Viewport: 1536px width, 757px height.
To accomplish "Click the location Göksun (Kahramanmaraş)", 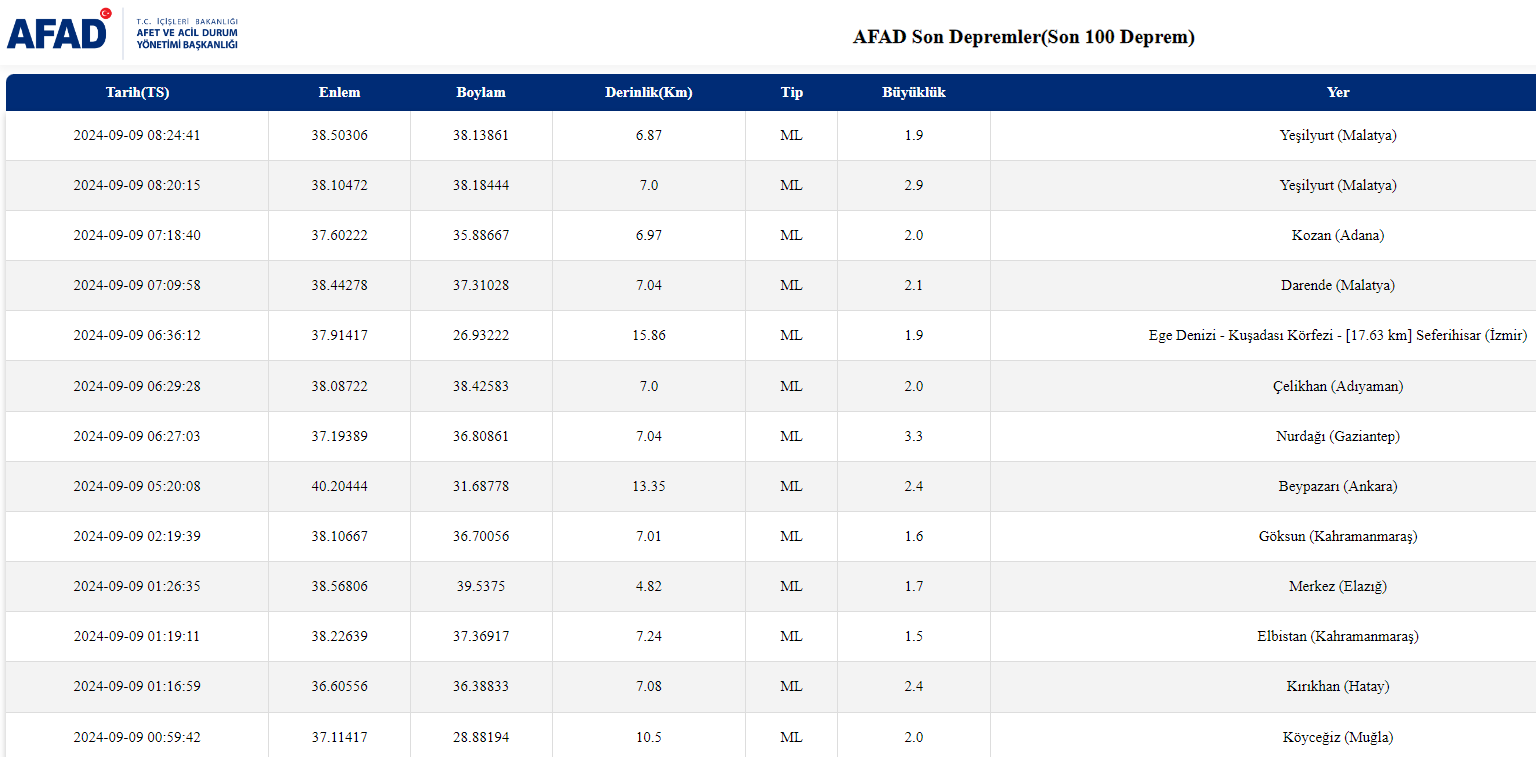I will tap(1338, 536).
